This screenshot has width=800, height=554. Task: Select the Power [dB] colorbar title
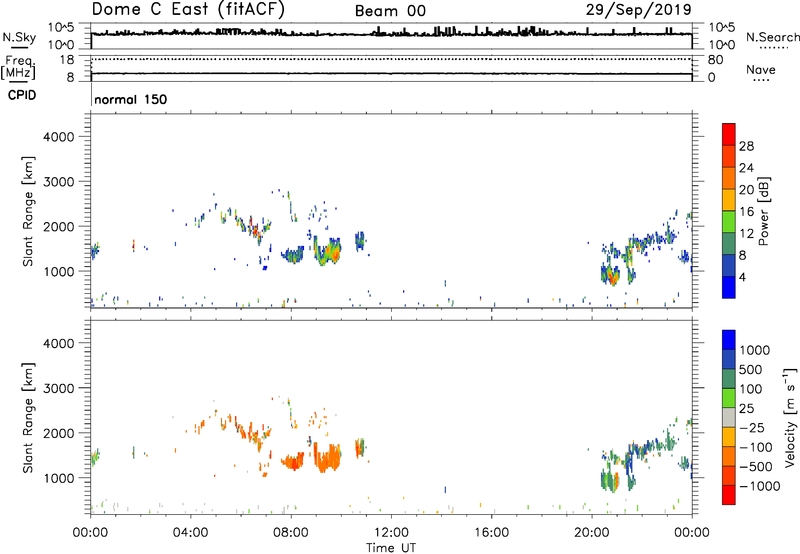[763, 211]
